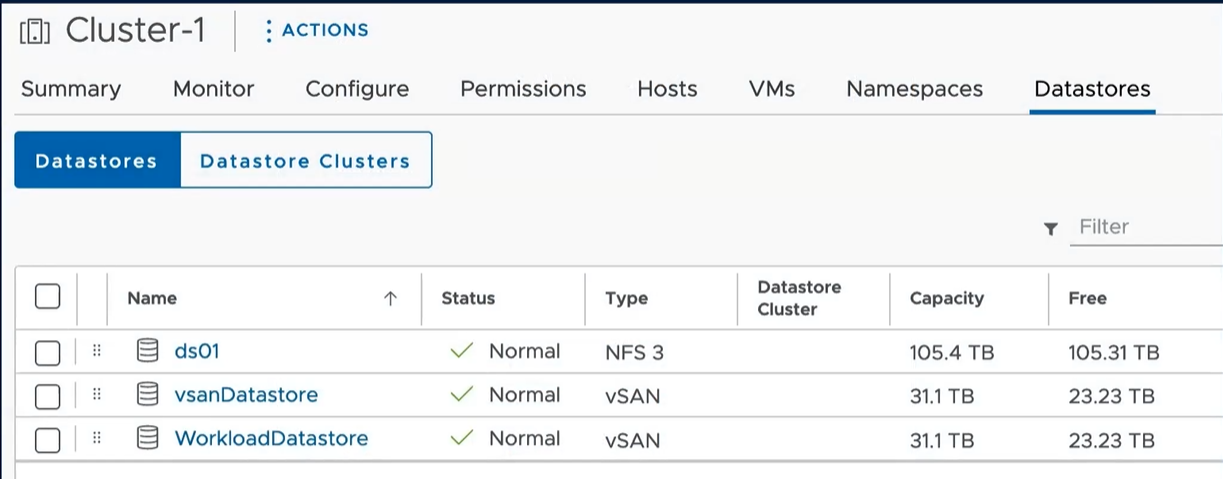Open the vsanDatastore link

tap(246, 395)
